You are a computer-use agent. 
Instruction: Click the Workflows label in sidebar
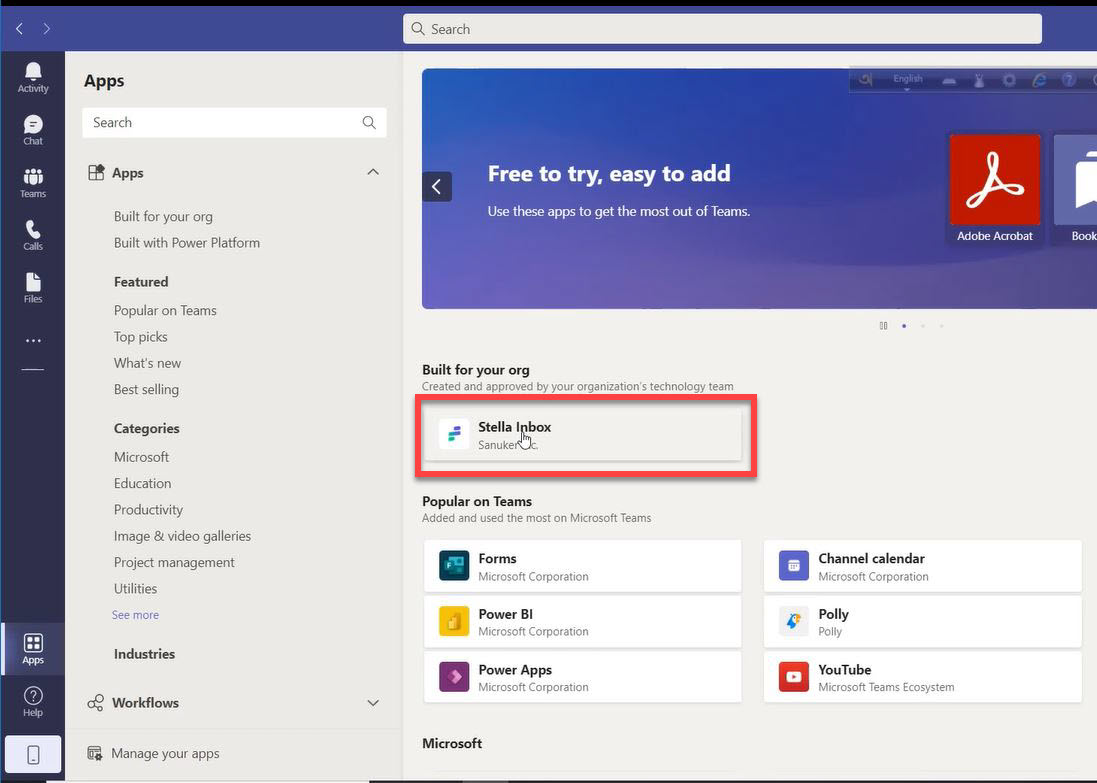146,703
